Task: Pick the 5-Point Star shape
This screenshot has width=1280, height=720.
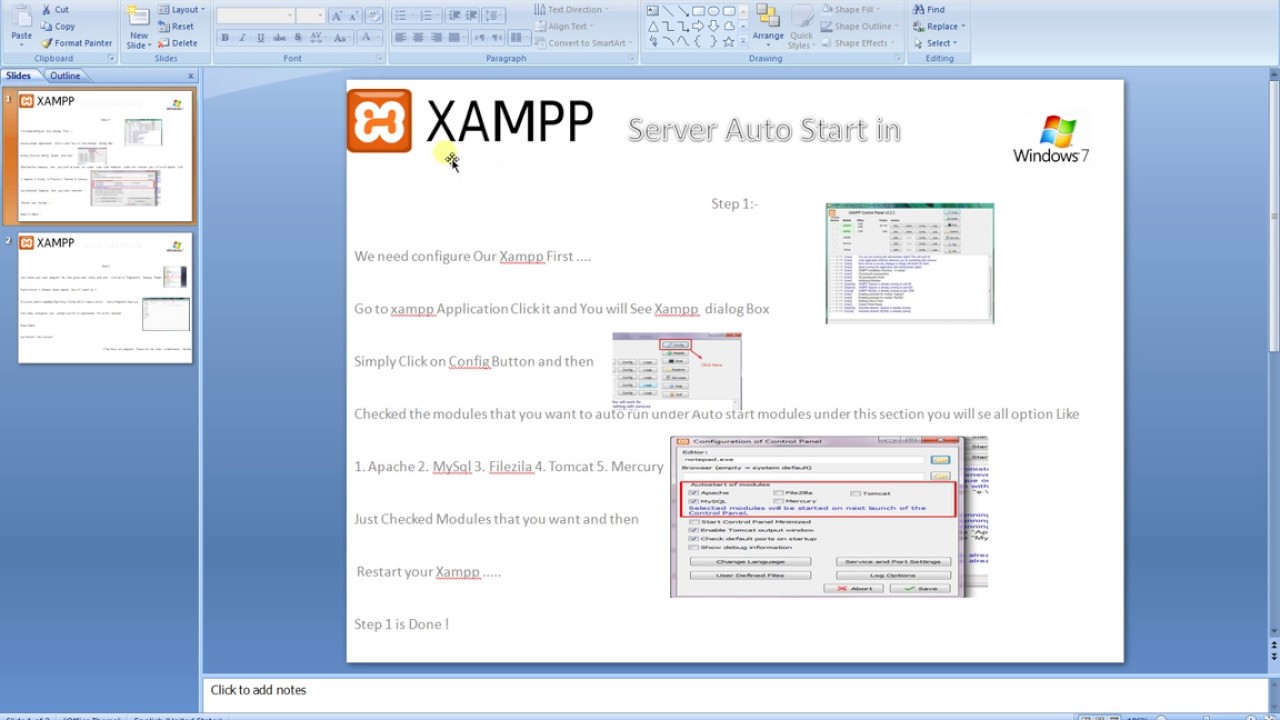Action: [x=728, y=41]
